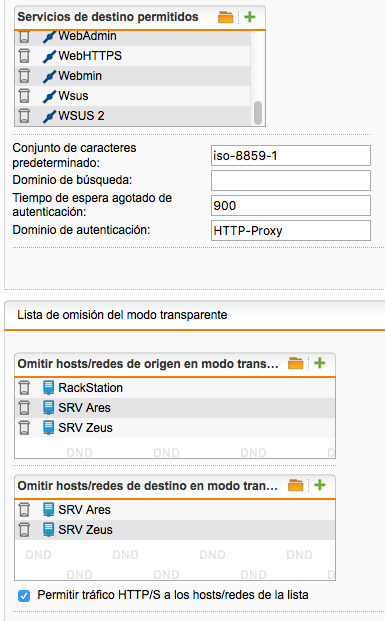Open folder icon for destination hosts skip list
The height and width of the screenshot is (621, 385).
(x=295, y=485)
